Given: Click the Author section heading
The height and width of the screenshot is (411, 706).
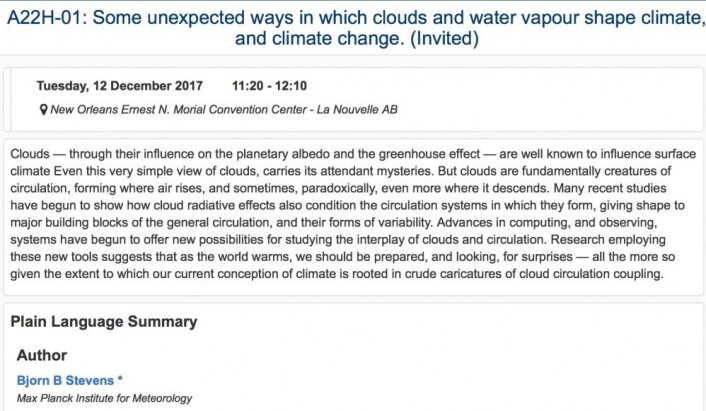Looking at the screenshot, I should click(x=42, y=355).
